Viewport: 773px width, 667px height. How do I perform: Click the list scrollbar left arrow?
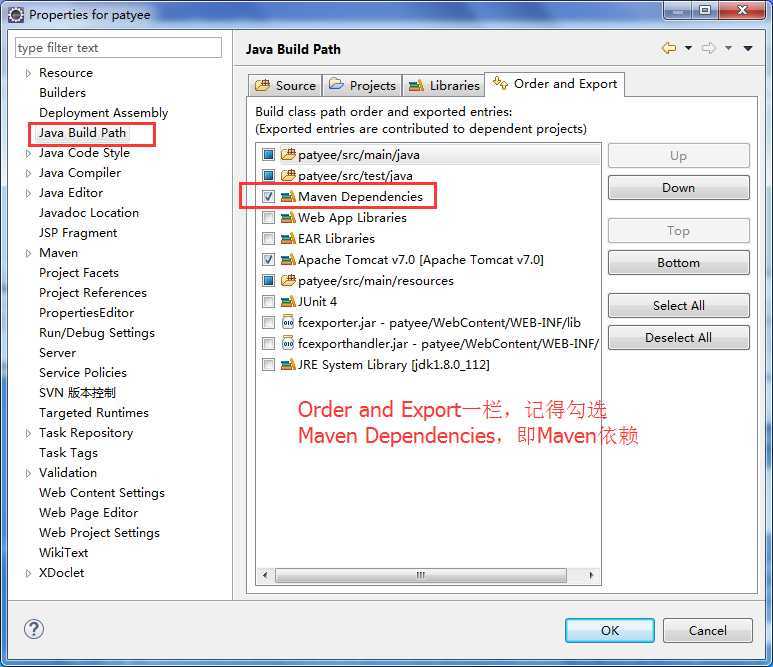point(265,575)
